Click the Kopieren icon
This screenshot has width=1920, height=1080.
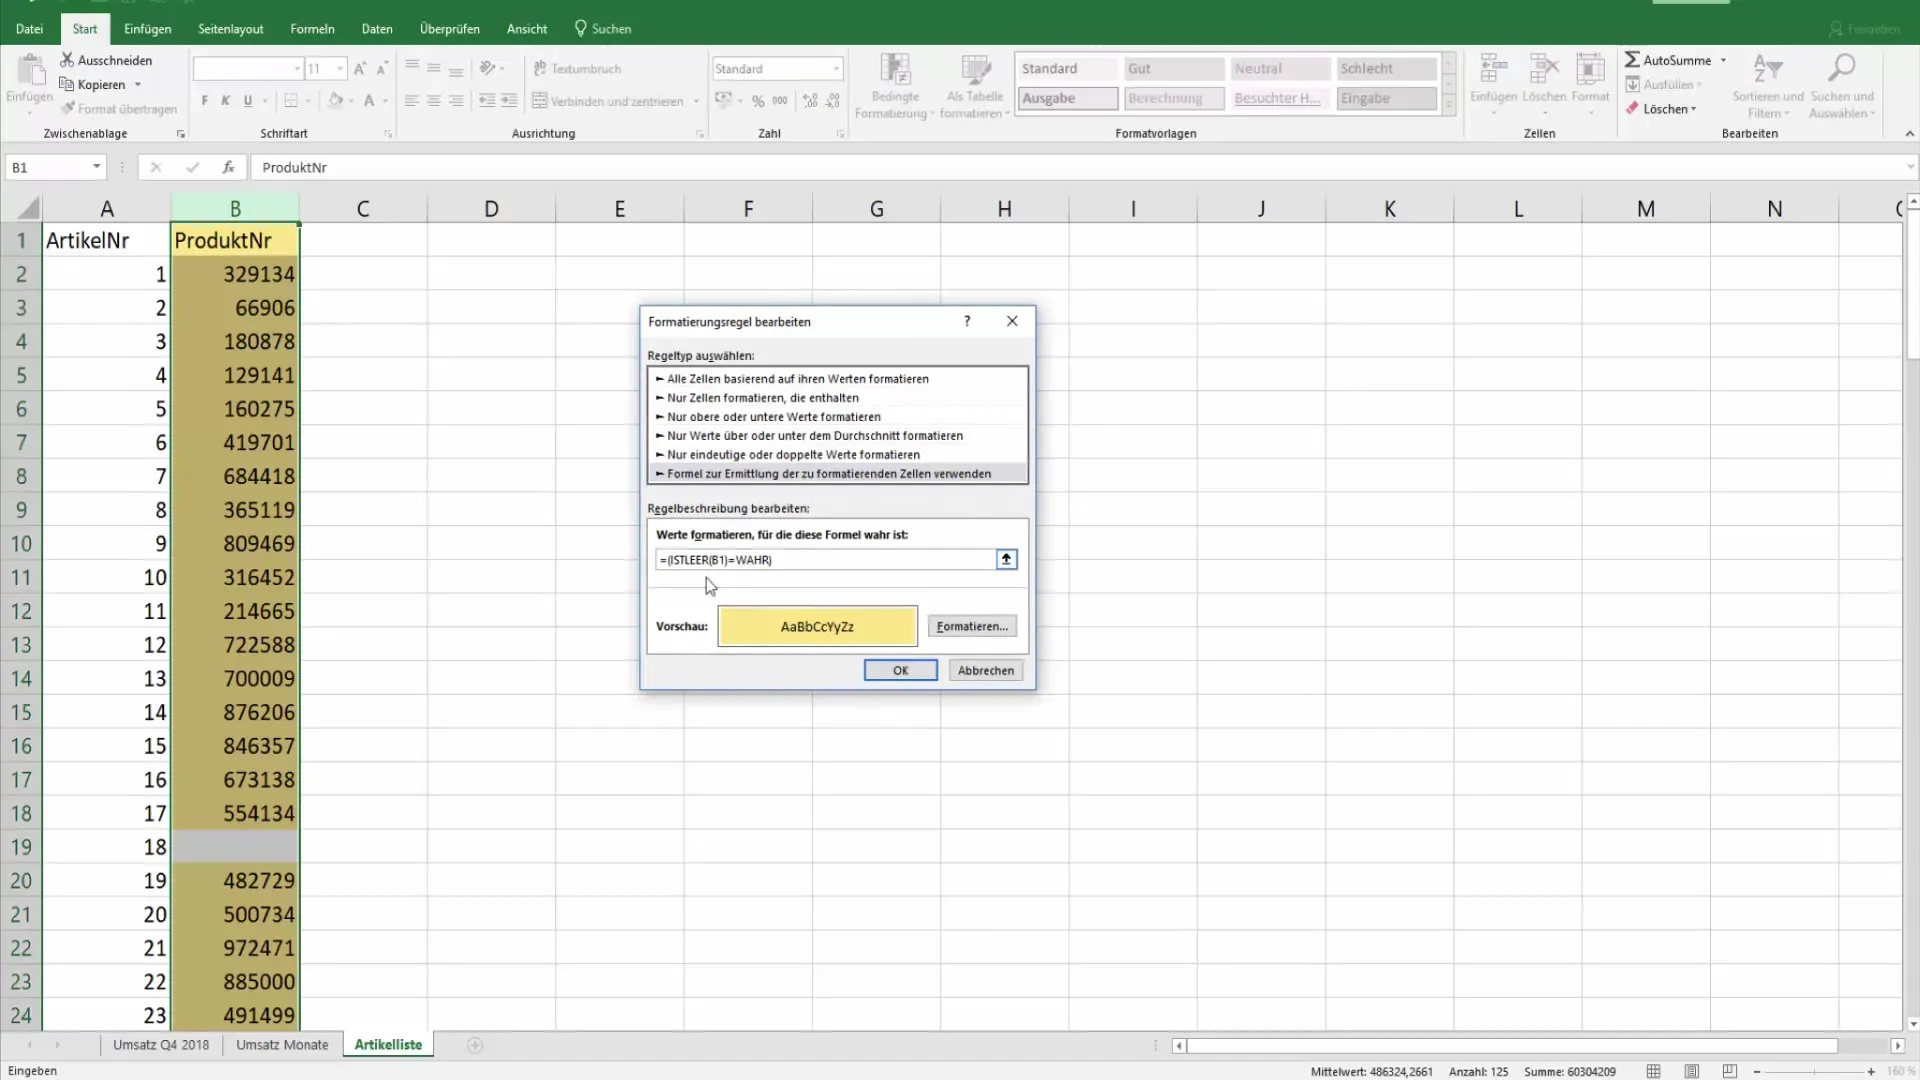pyautogui.click(x=67, y=84)
